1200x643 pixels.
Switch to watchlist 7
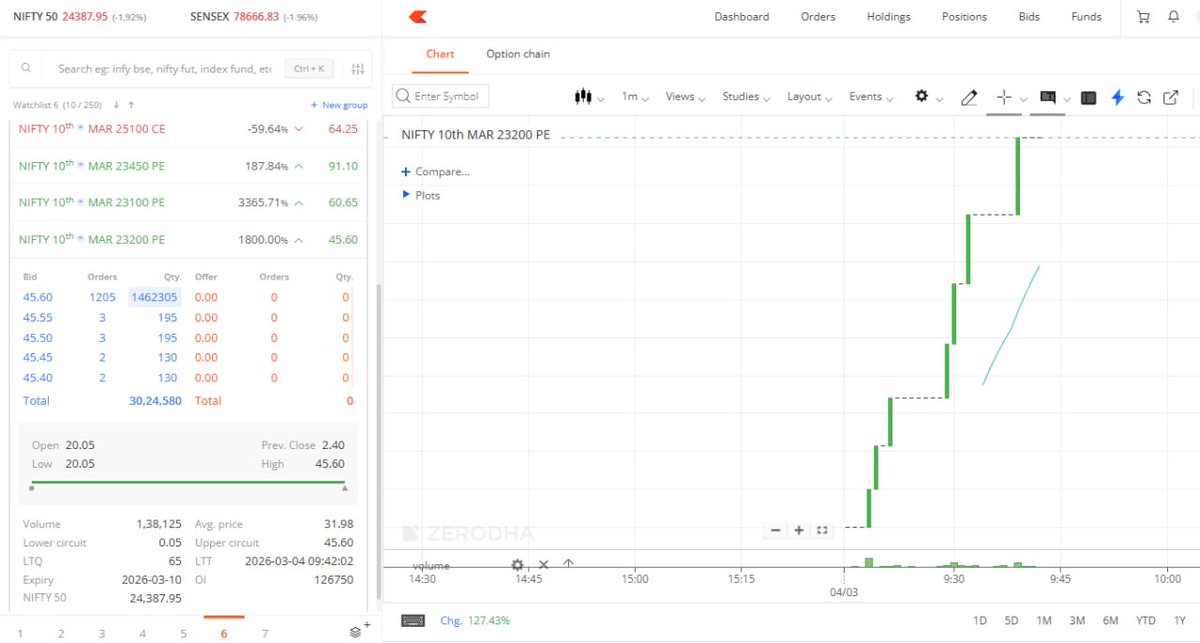(x=265, y=633)
